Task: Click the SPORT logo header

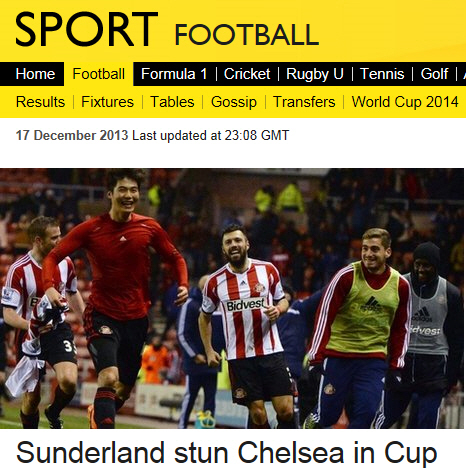Action: click(x=86, y=29)
